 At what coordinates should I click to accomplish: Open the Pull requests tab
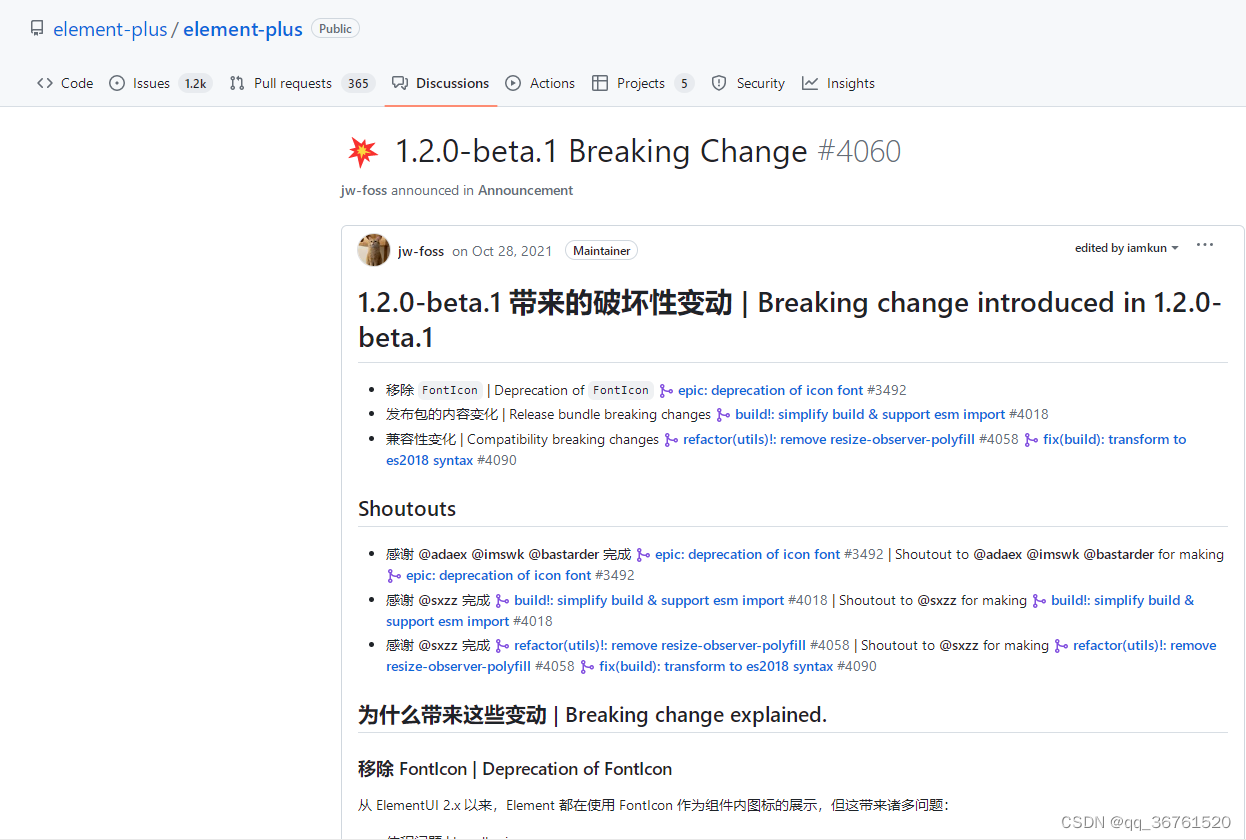click(x=301, y=83)
